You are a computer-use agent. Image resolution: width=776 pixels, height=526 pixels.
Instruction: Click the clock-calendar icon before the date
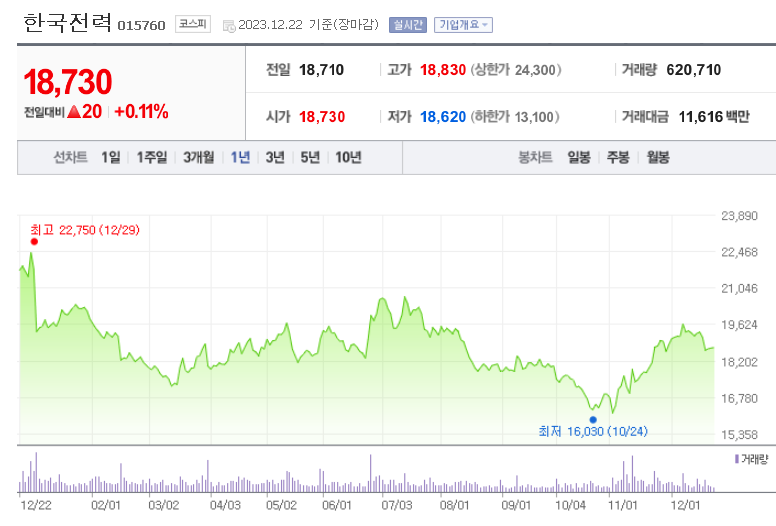pyautogui.click(x=229, y=26)
